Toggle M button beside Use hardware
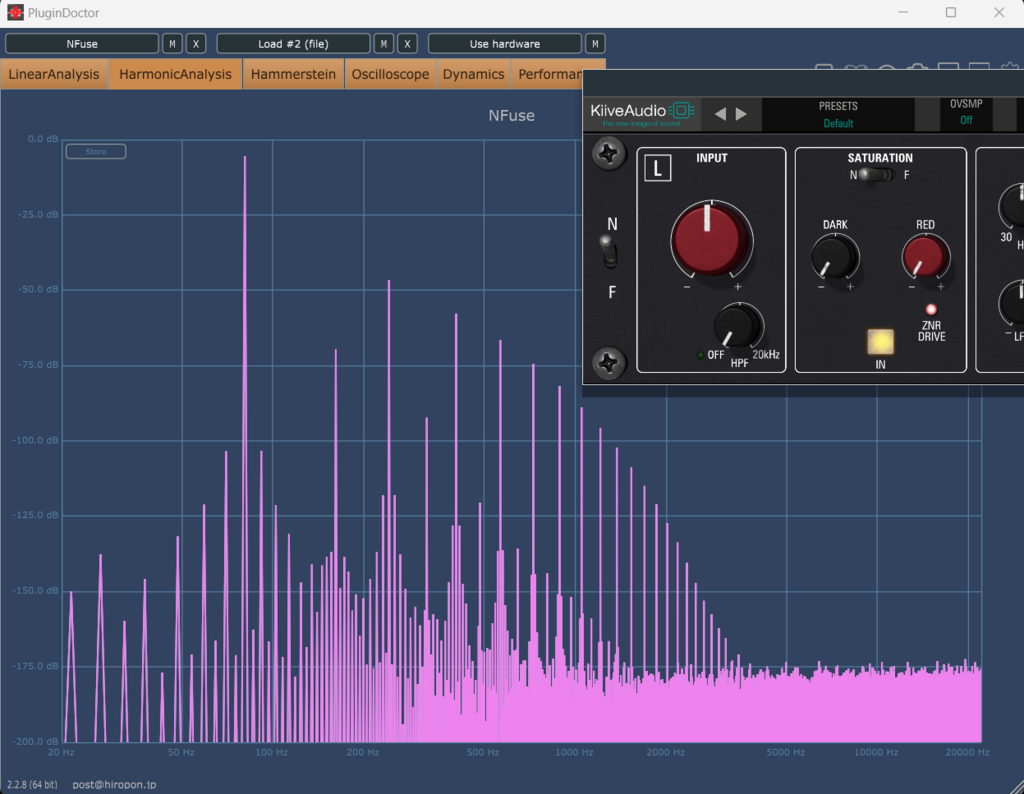 (x=595, y=44)
